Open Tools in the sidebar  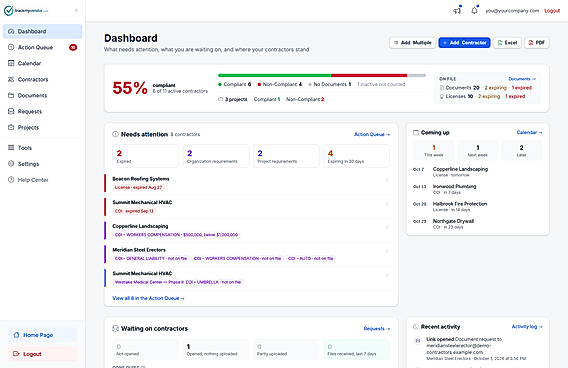[42, 148]
